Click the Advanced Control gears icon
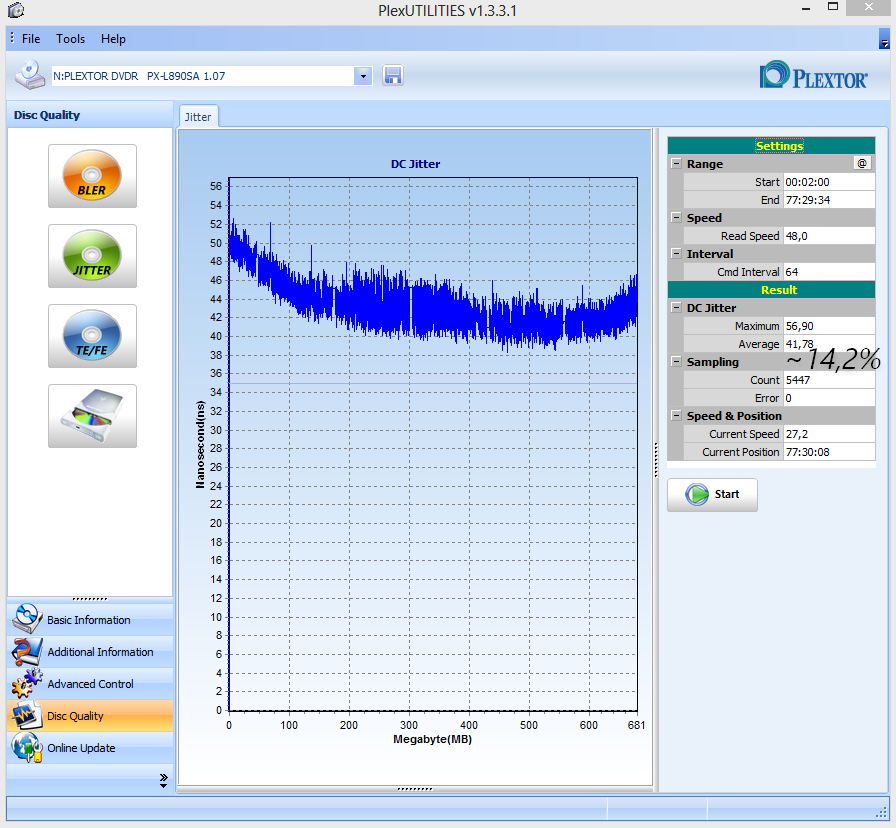896x828 pixels. pos(27,683)
